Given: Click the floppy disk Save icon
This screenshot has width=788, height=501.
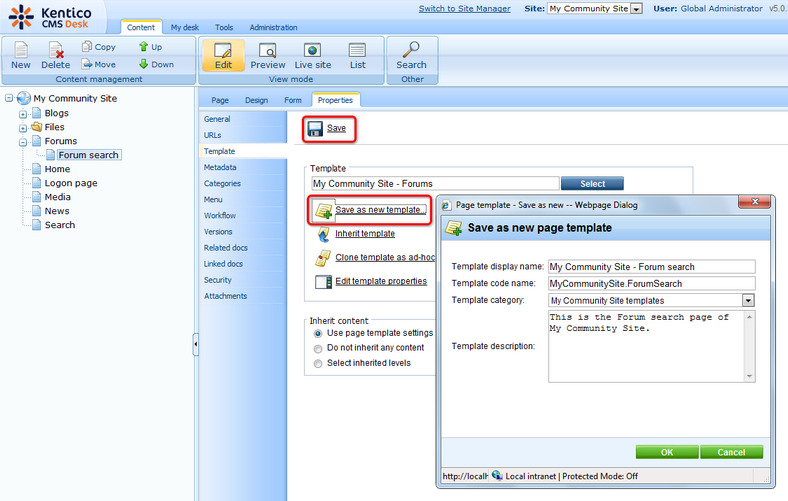Looking at the screenshot, I should pos(315,129).
